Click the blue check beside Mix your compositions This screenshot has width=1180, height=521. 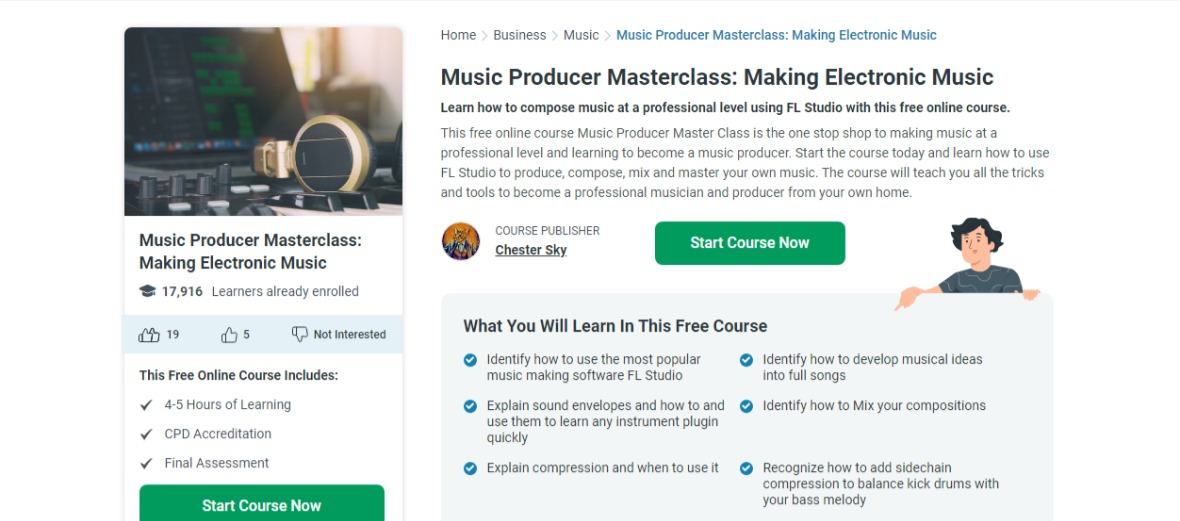pyautogui.click(x=747, y=406)
